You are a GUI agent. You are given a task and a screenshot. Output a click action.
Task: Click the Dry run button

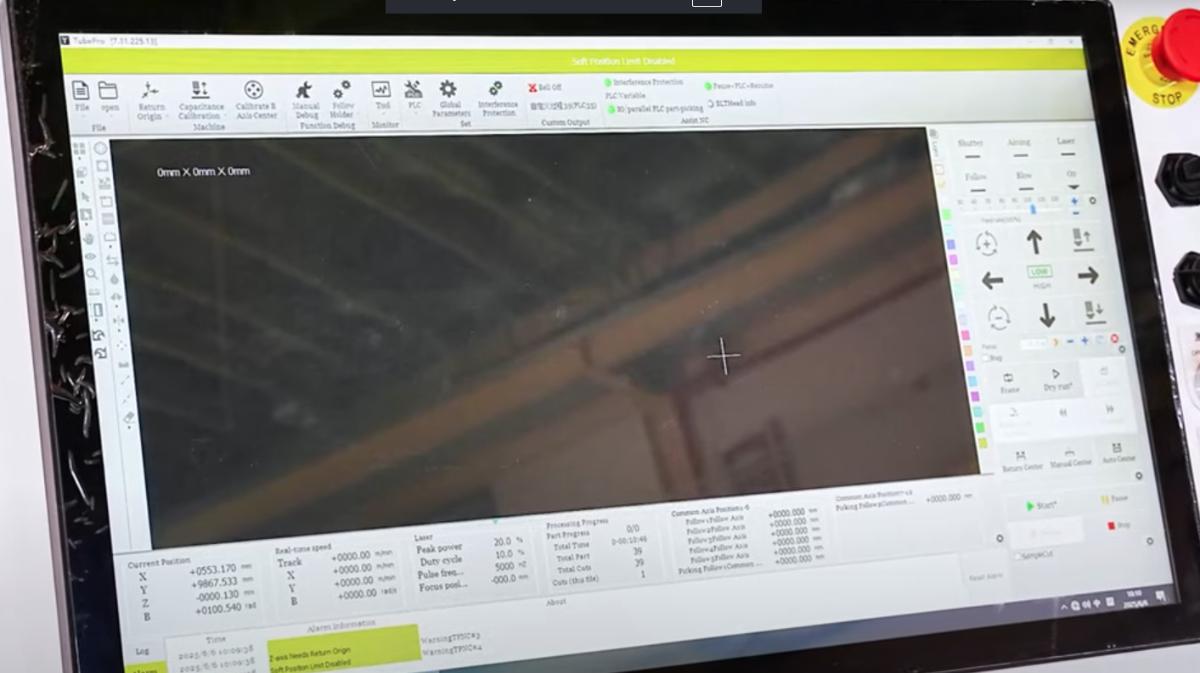click(x=1056, y=379)
